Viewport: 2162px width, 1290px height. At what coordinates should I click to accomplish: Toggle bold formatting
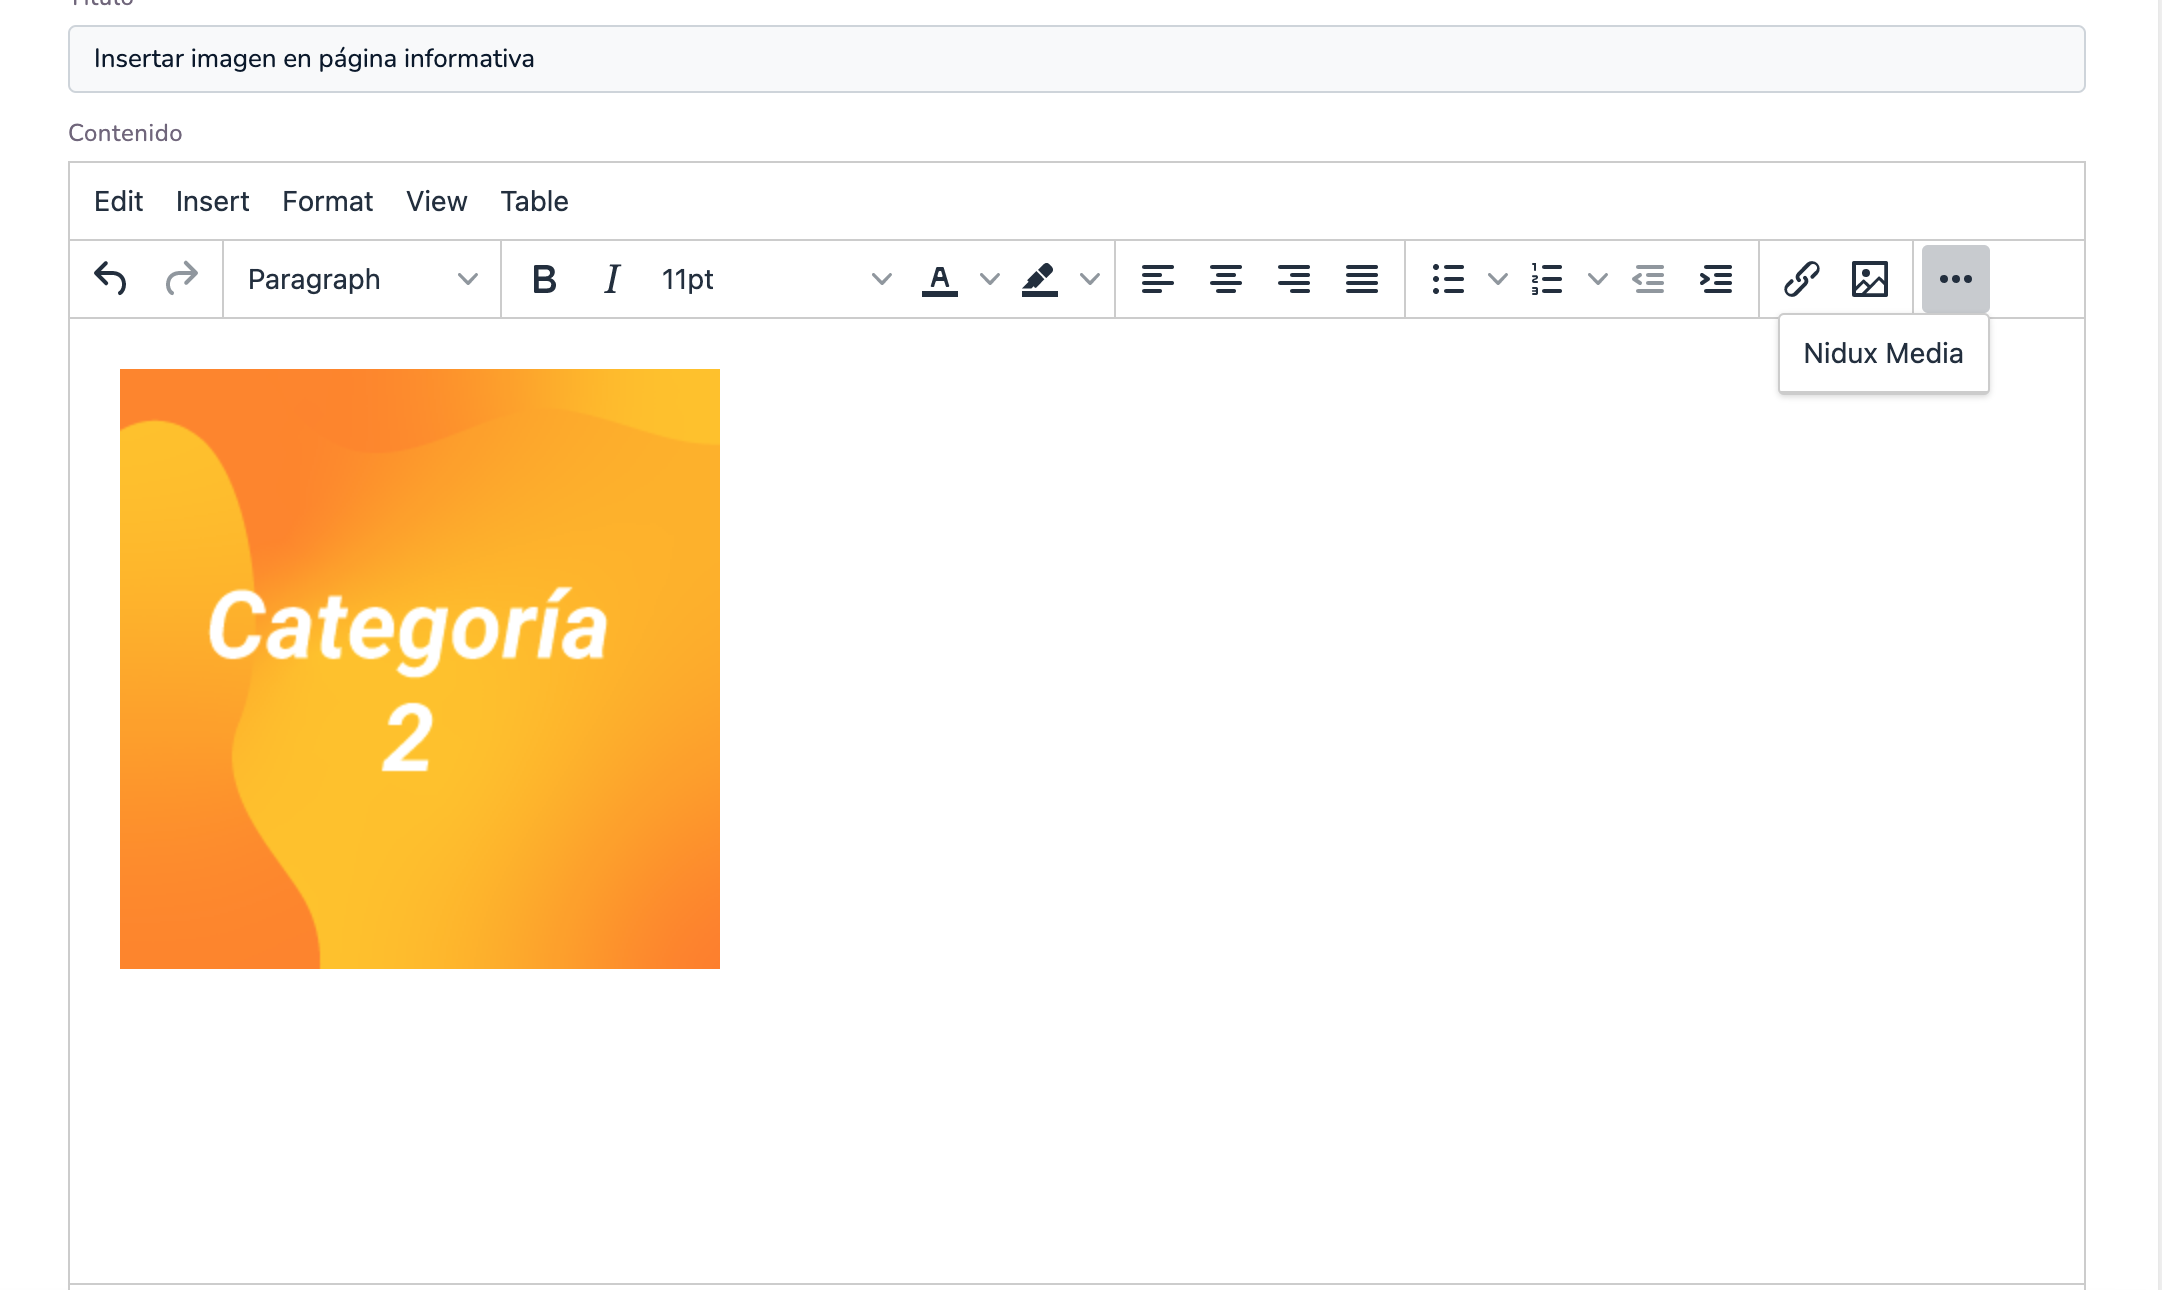pos(544,279)
